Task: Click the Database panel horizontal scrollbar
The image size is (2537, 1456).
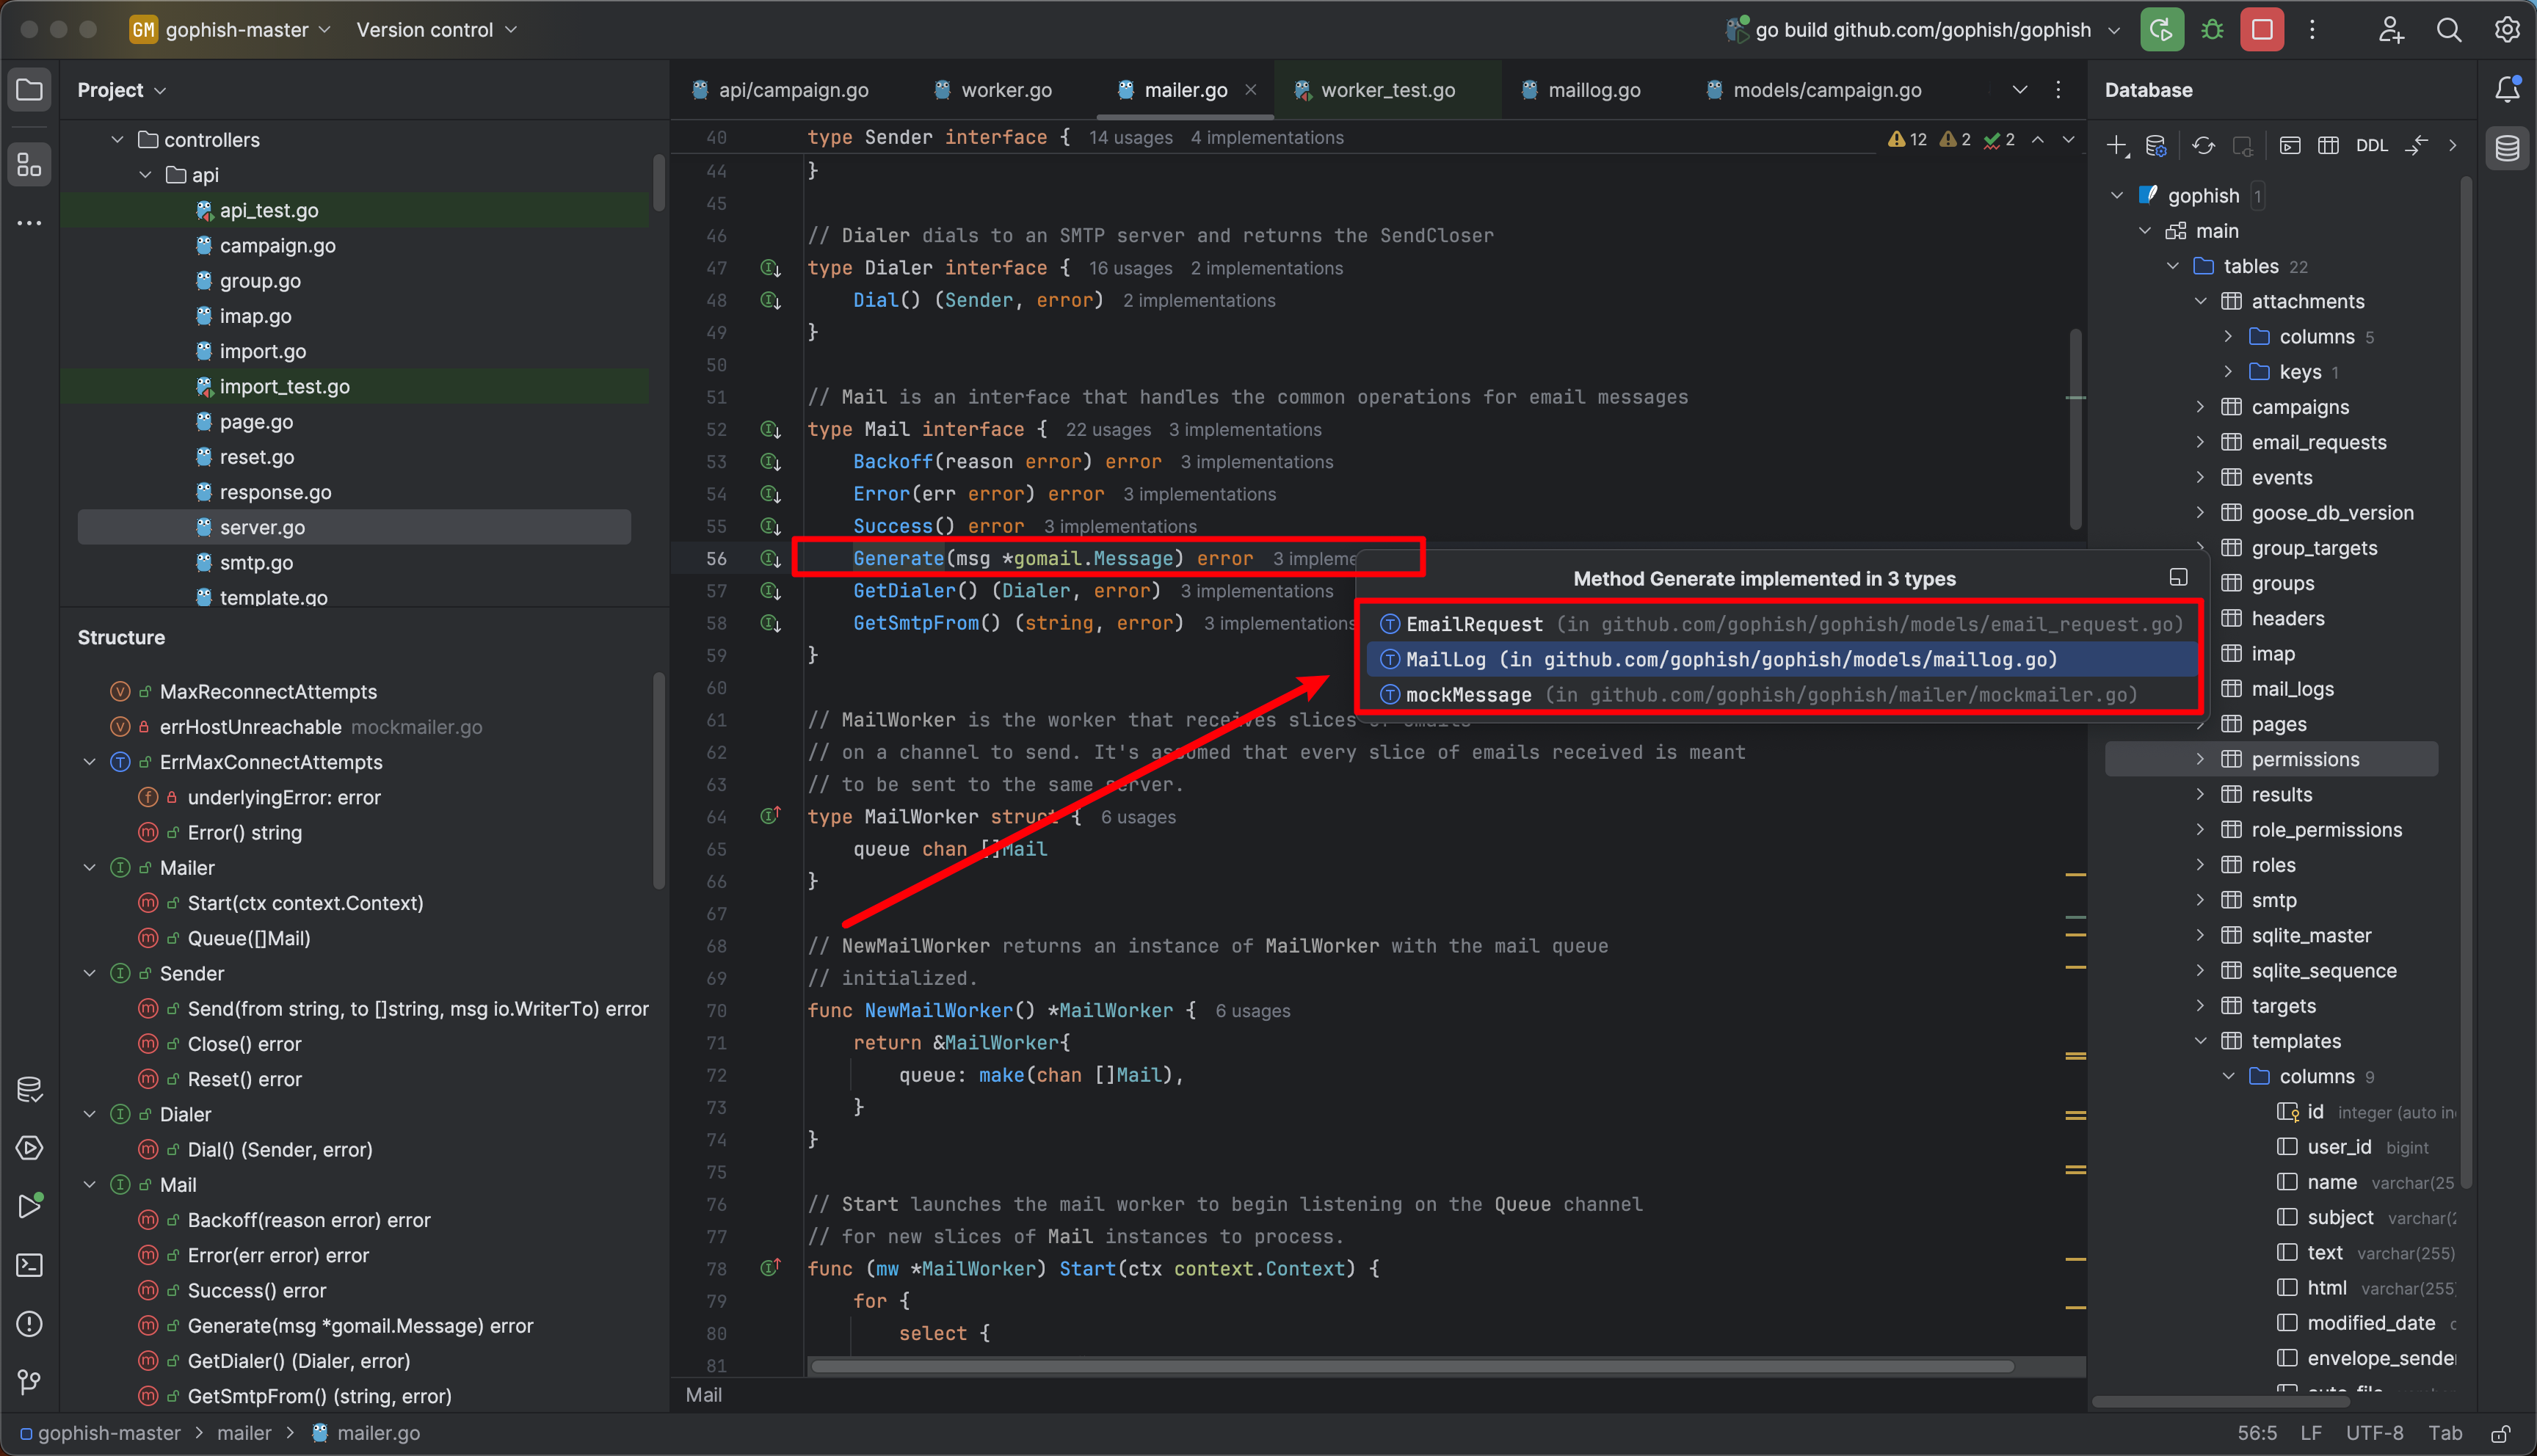Action: (x=2220, y=1401)
